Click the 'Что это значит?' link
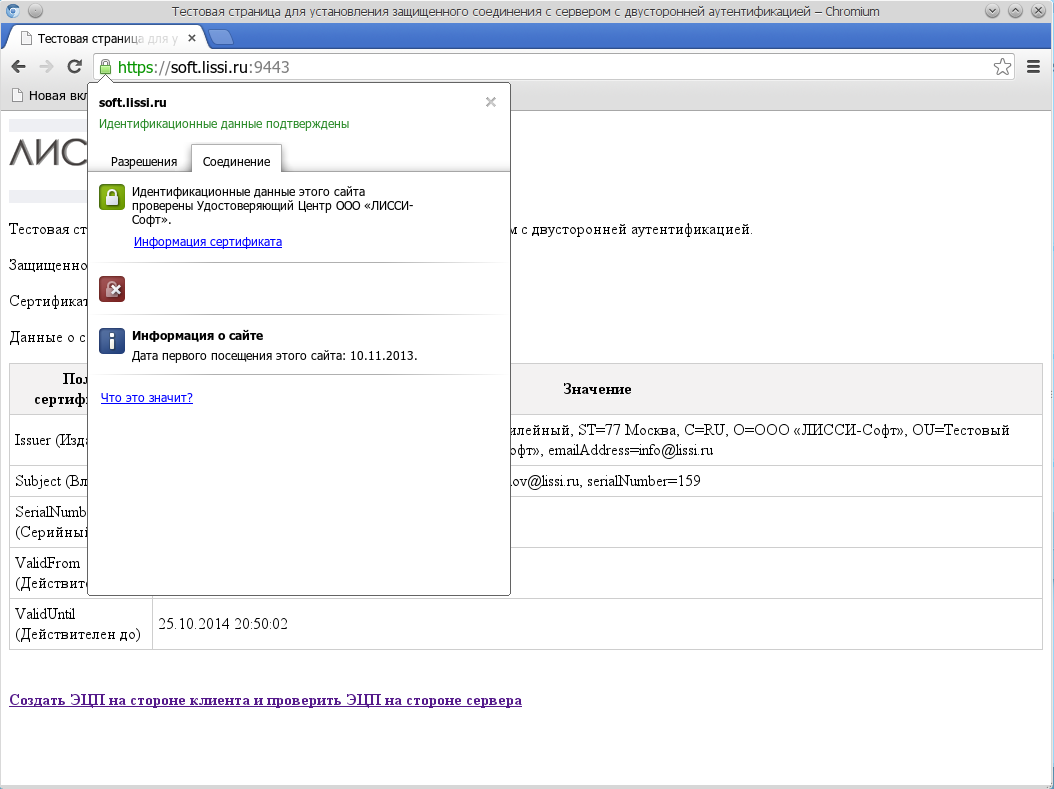This screenshot has height=789, width=1054. tap(147, 398)
